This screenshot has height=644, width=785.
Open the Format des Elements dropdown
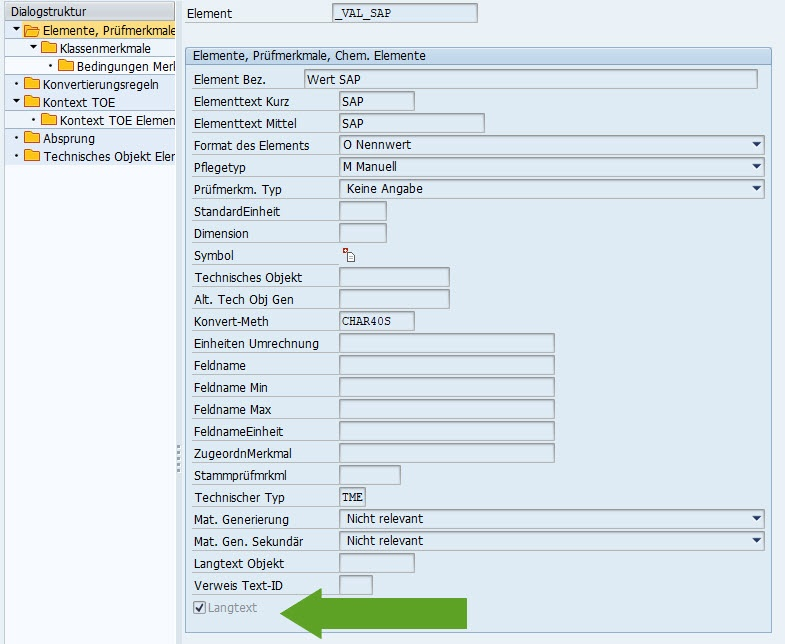756,145
